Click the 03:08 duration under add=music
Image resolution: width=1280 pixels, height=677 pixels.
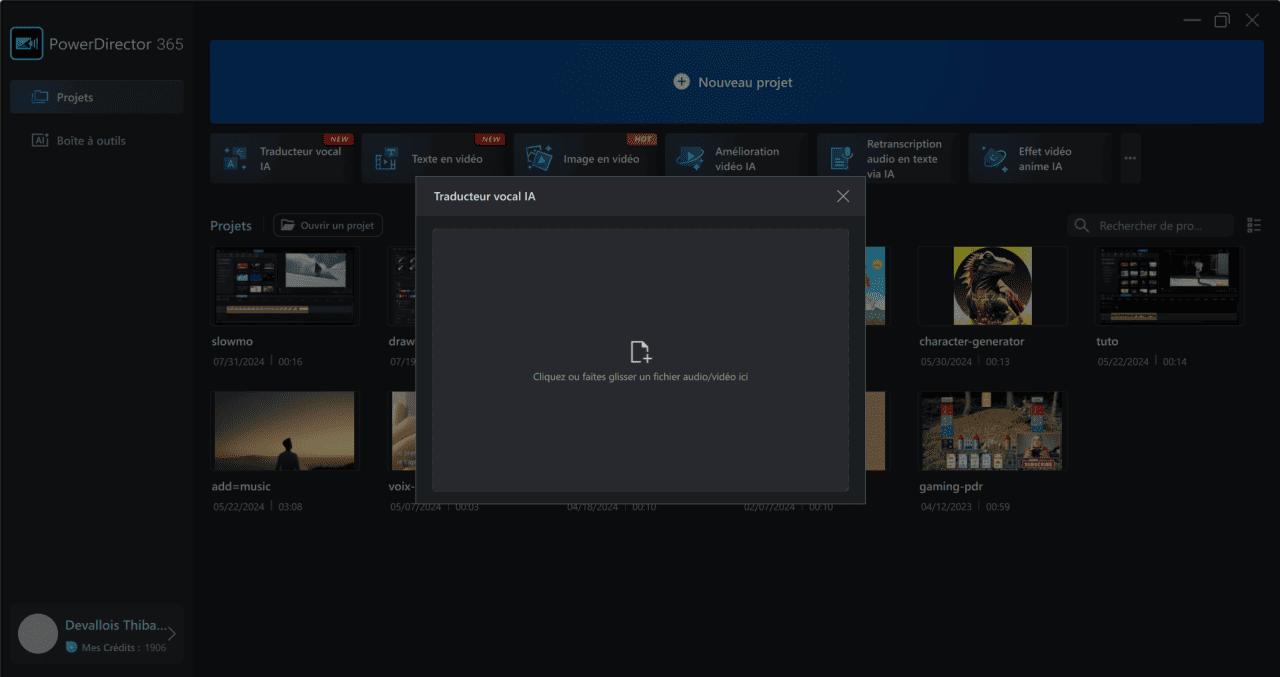[x=290, y=507]
